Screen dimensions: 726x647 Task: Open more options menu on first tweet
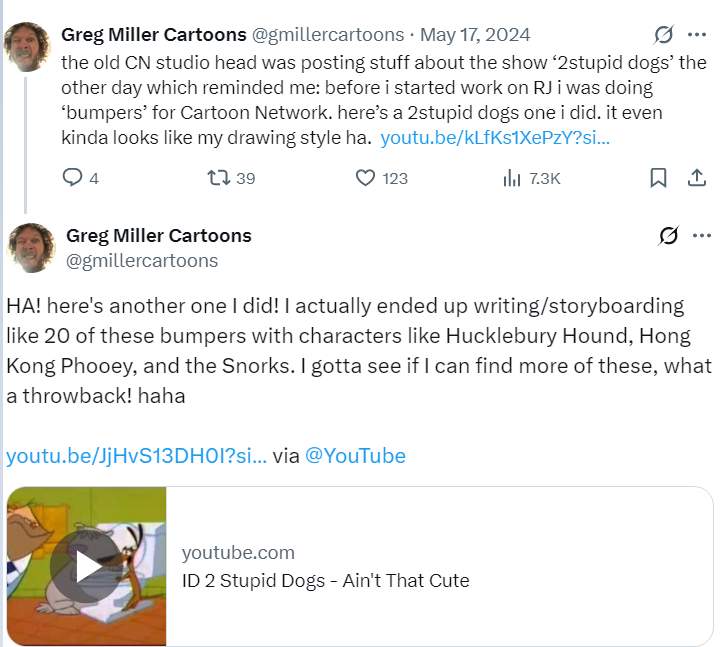coord(697,35)
